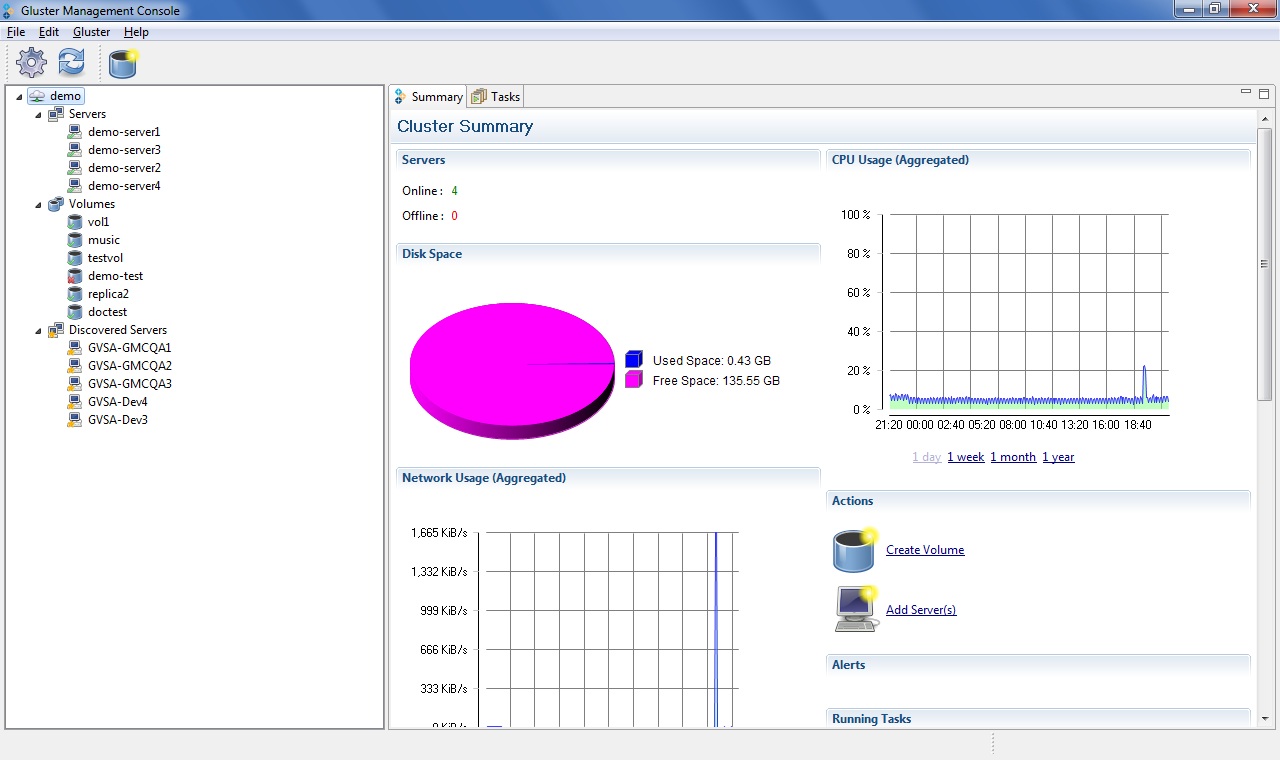Click the Add Server(s) computer icon

tap(856, 609)
